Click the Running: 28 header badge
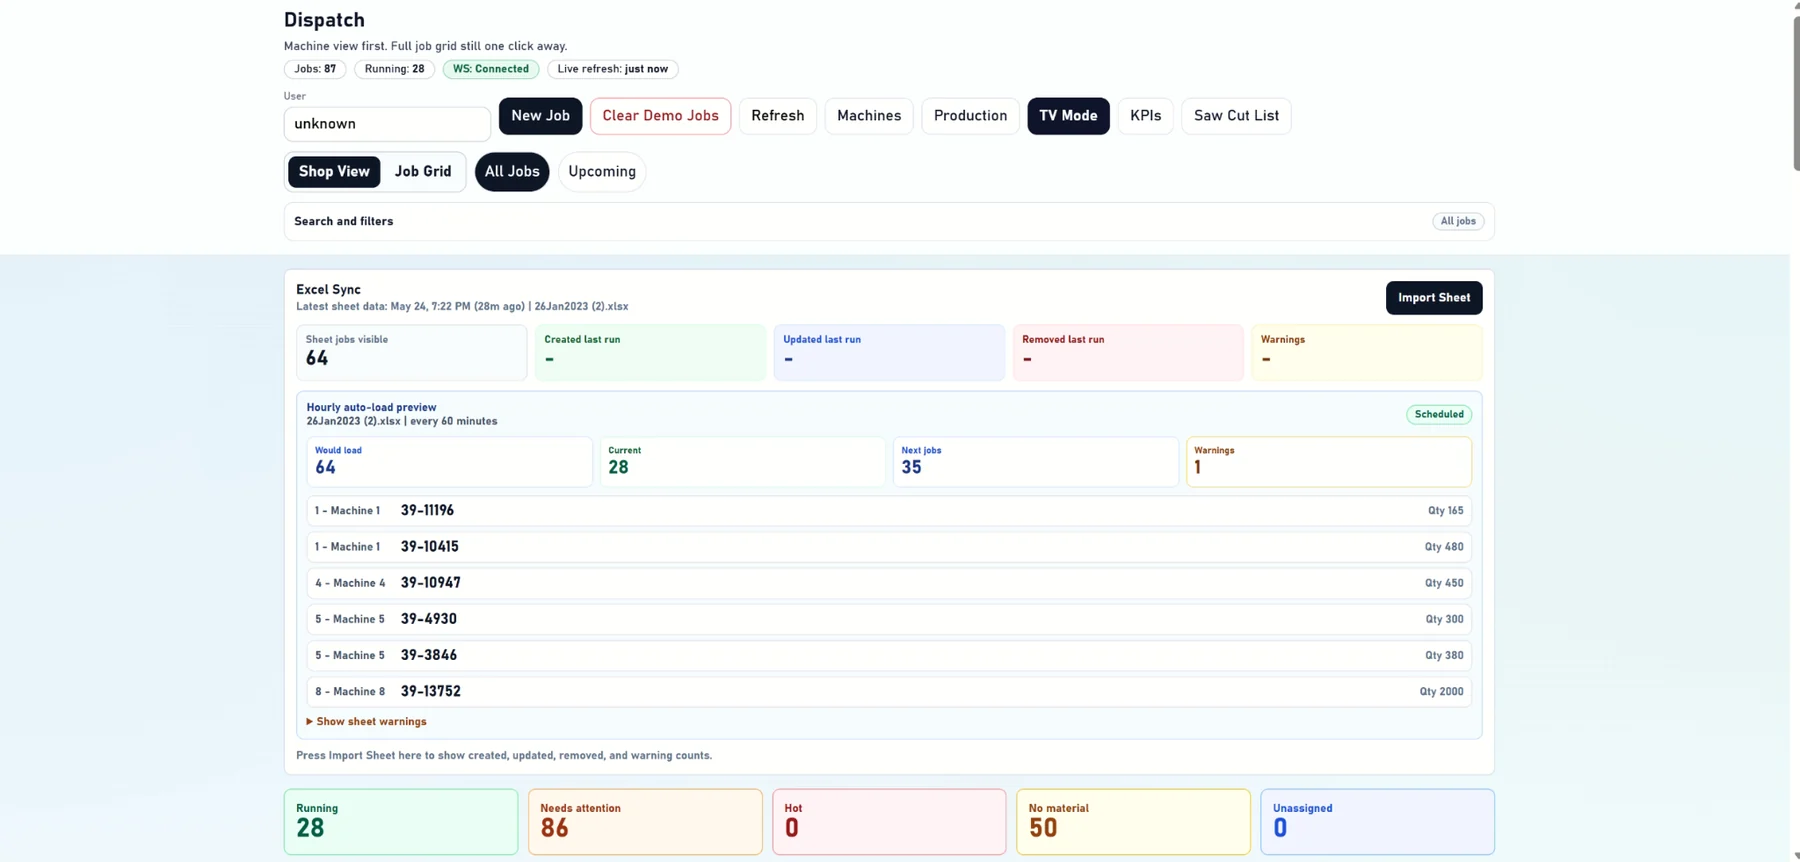This screenshot has height=862, width=1800. tap(394, 69)
